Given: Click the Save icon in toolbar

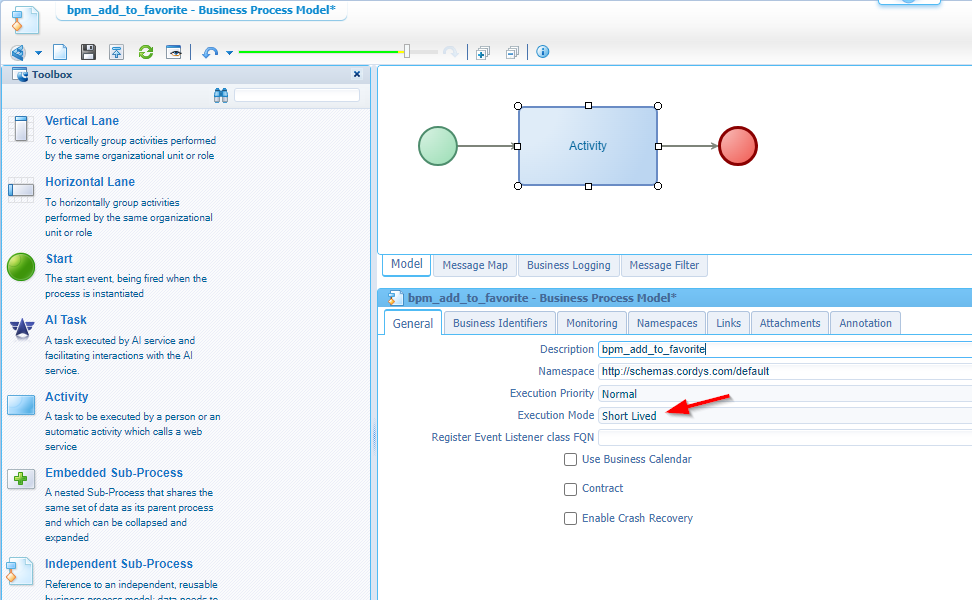Looking at the screenshot, I should point(88,52).
